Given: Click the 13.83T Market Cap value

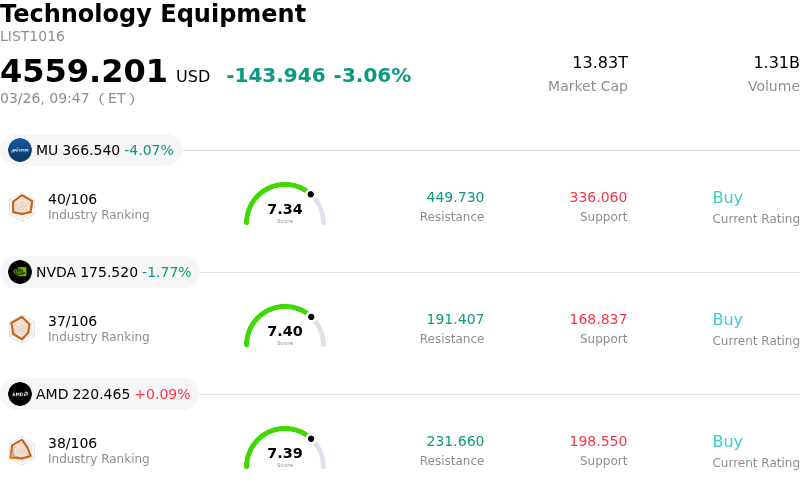Looking at the screenshot, I should click(599, 63).
